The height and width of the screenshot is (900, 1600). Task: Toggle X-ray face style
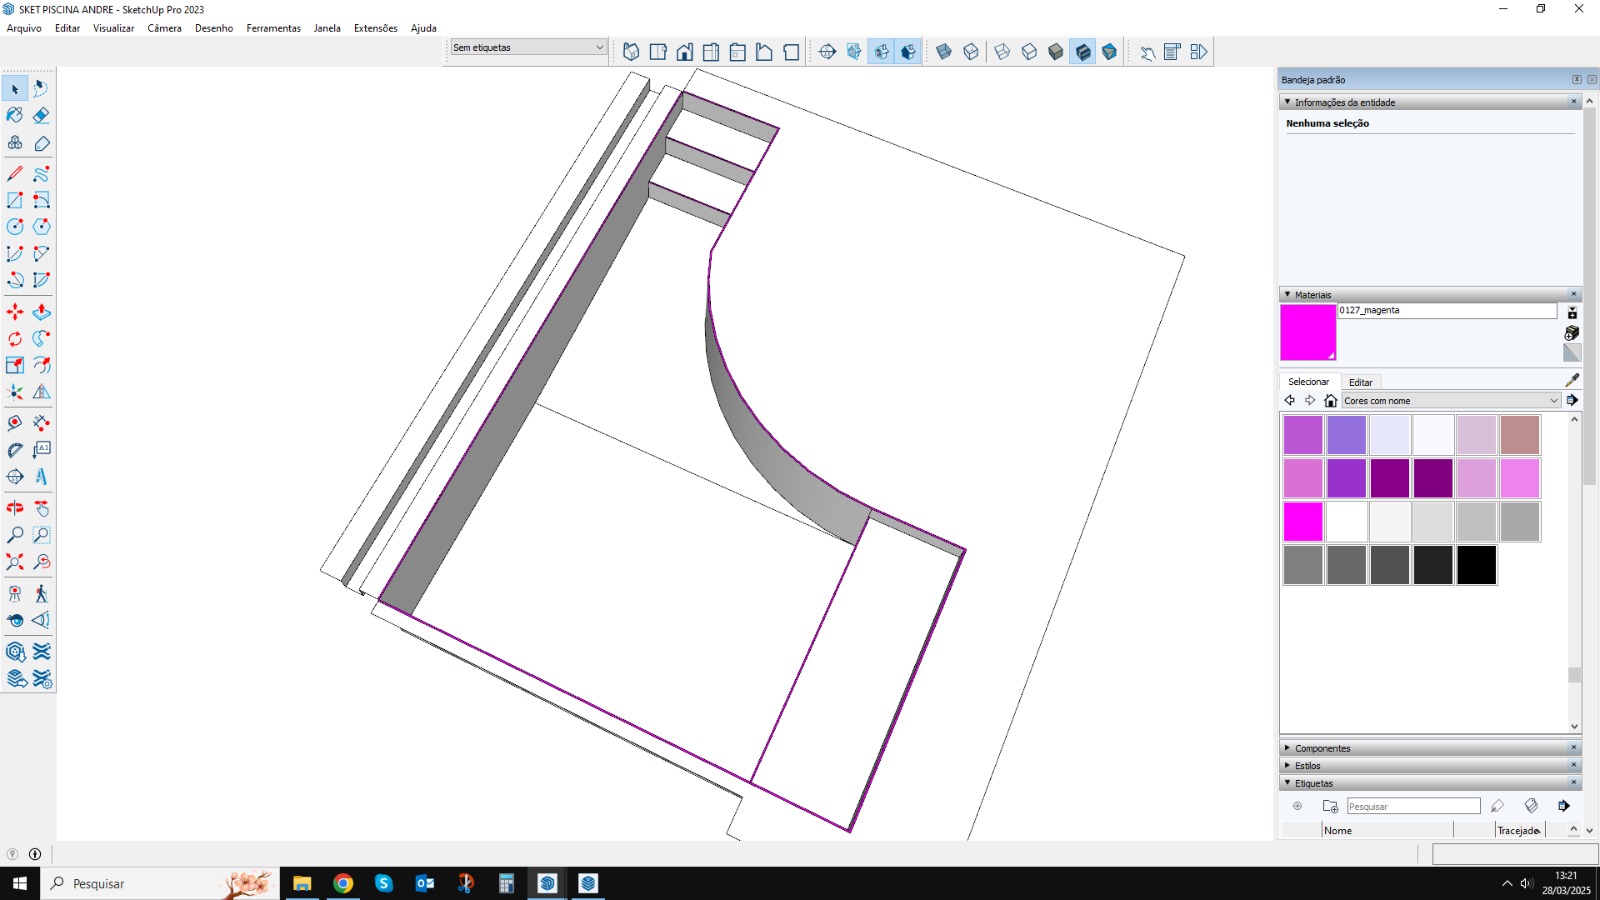click(943, 52)
